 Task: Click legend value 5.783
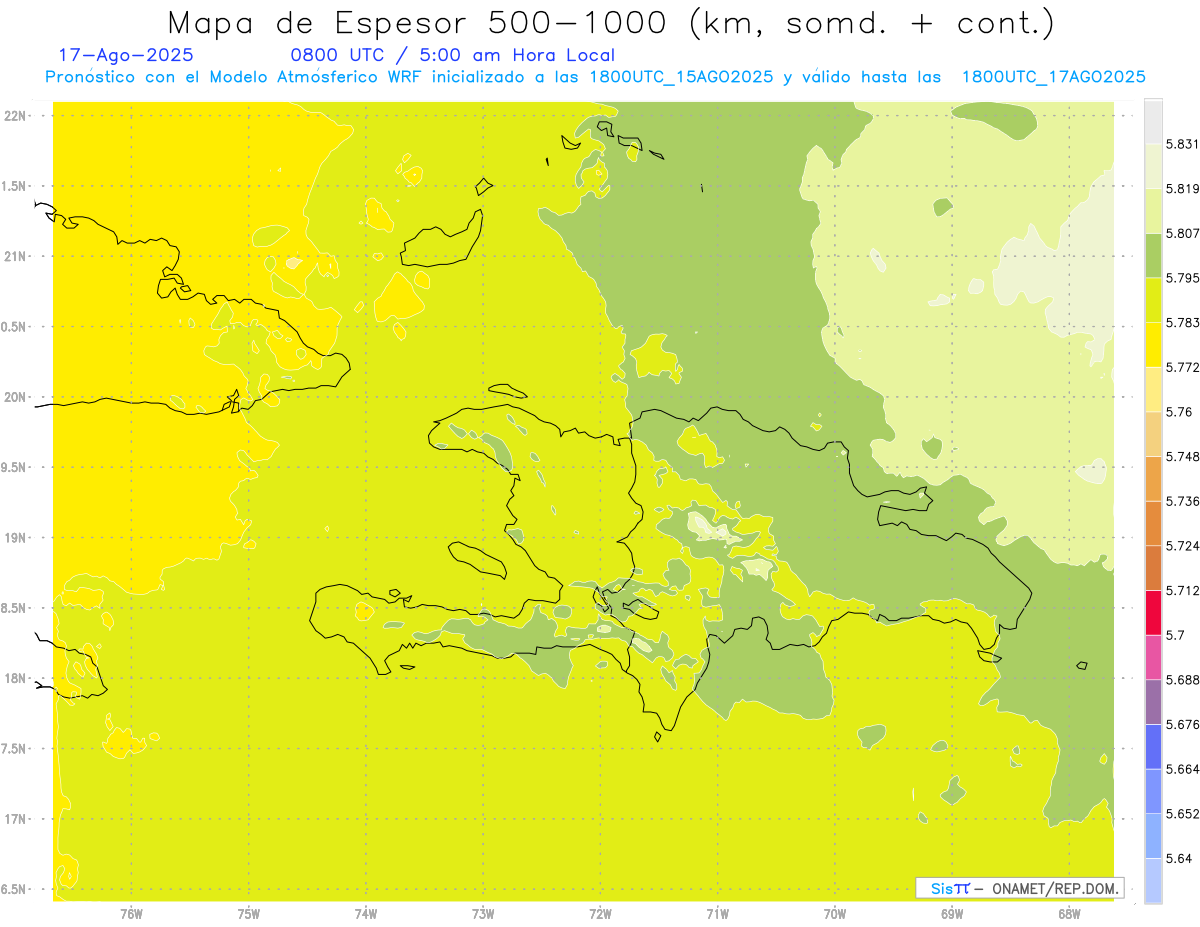point(1182,323)
